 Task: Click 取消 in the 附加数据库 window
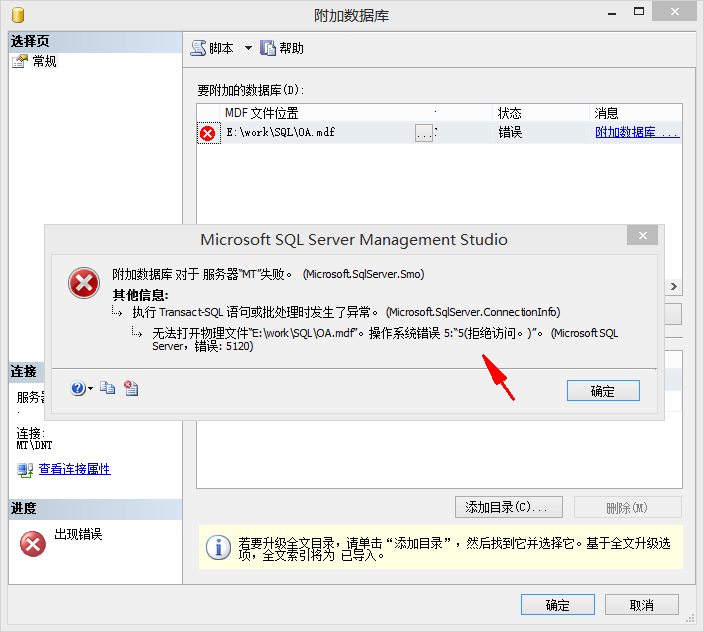642,605
